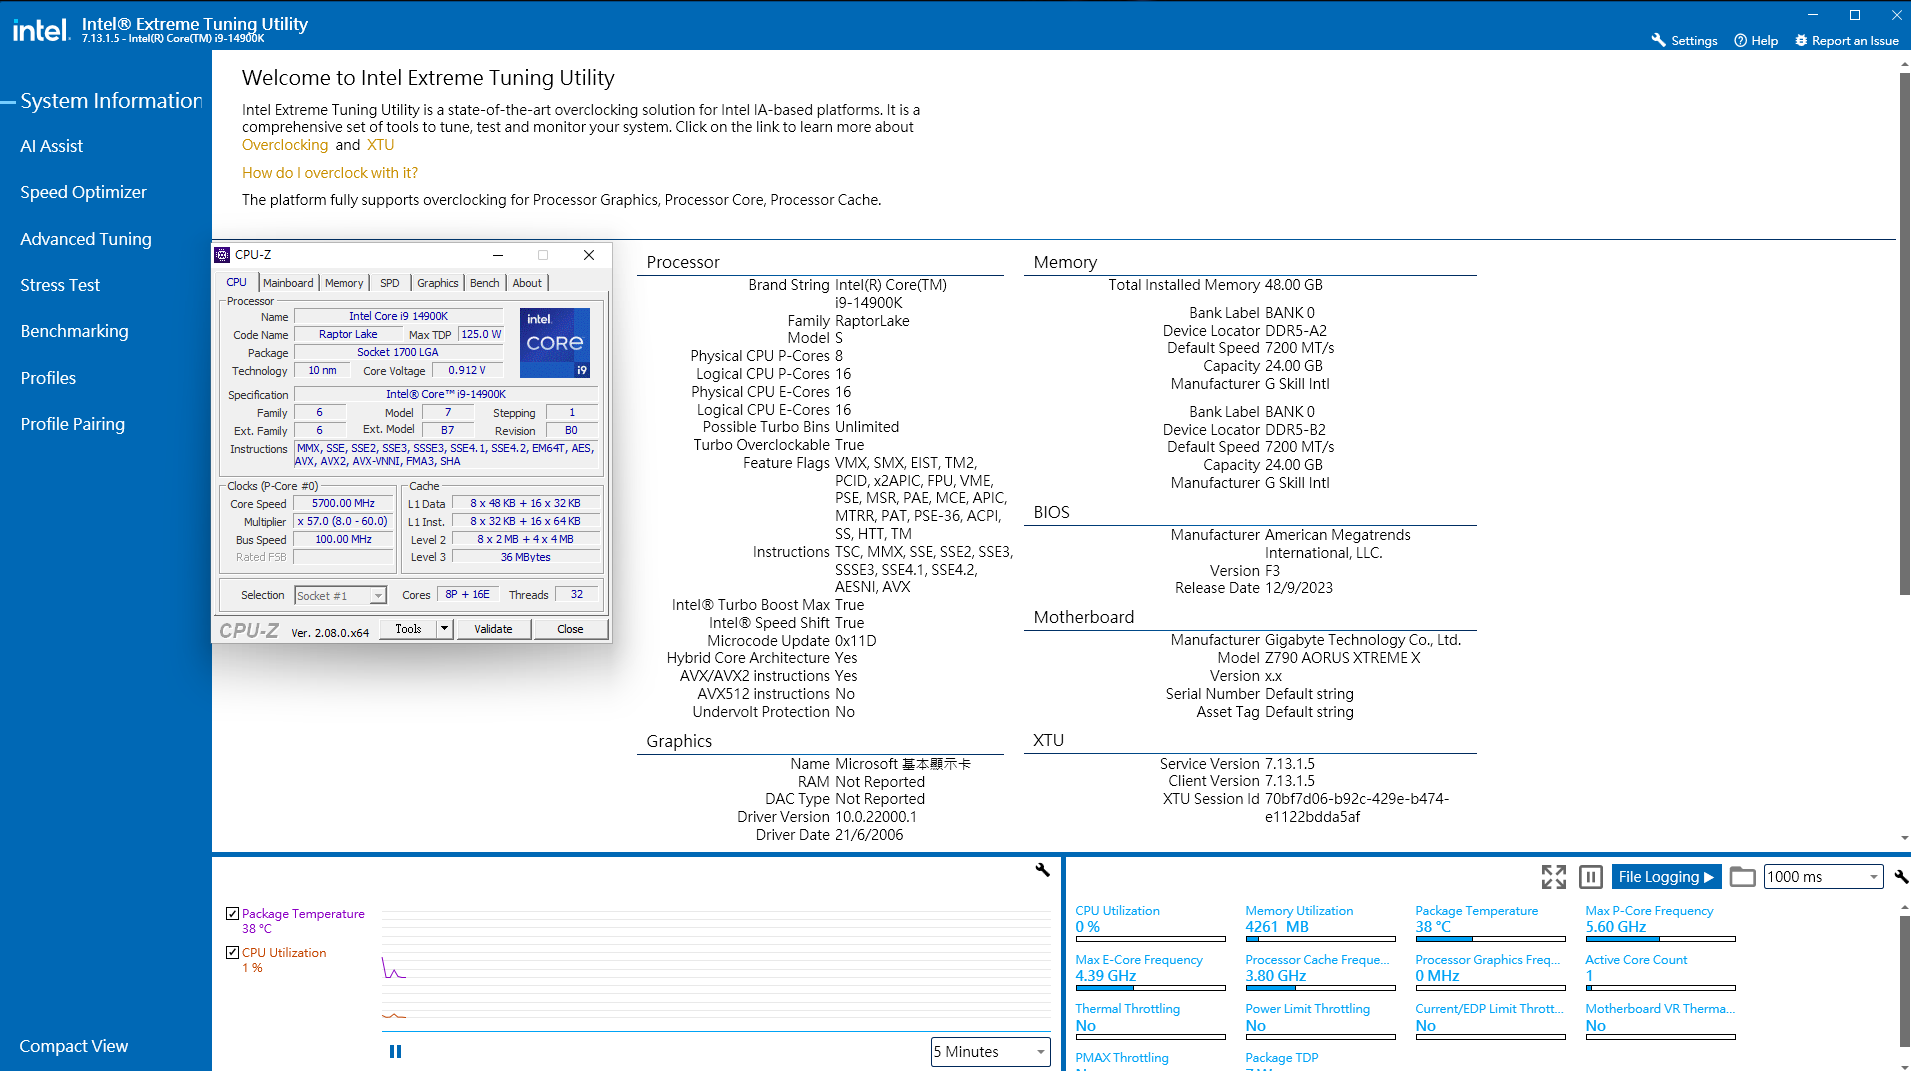This screenshot has width=1911, height=1071.
Task: Click the main page vertical scrollbar
Action: click(1904, 335)
